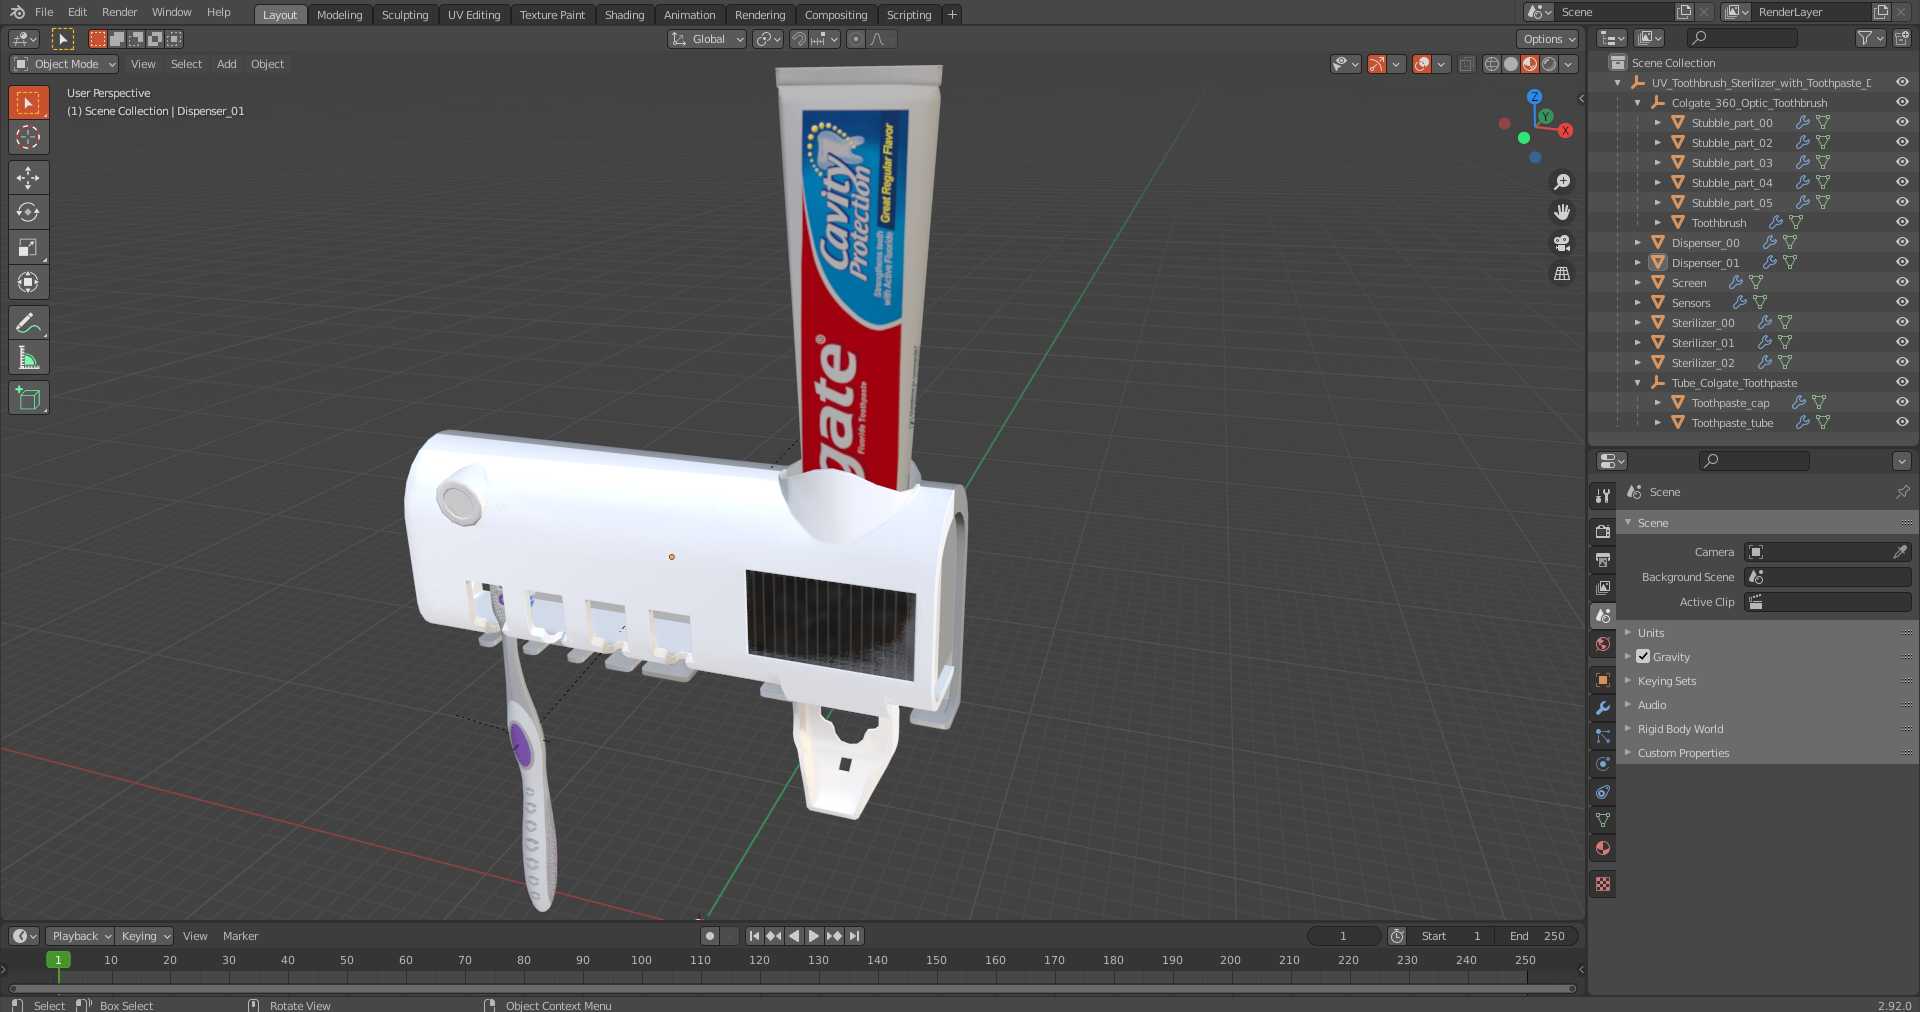Open the Keying popover
Screen dimensions: 1920x1012
pyautogui.click(x=144, y=936)
